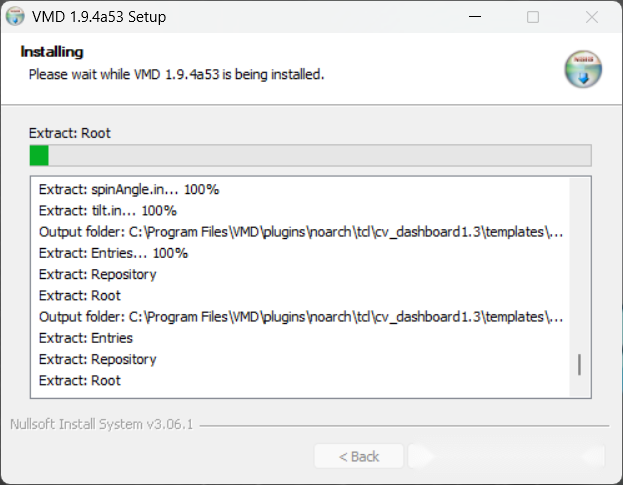Click the install log scrollbar thumb
Image resolution: width=623 pixels, height=485 pixels.
(x=579, y=364)
